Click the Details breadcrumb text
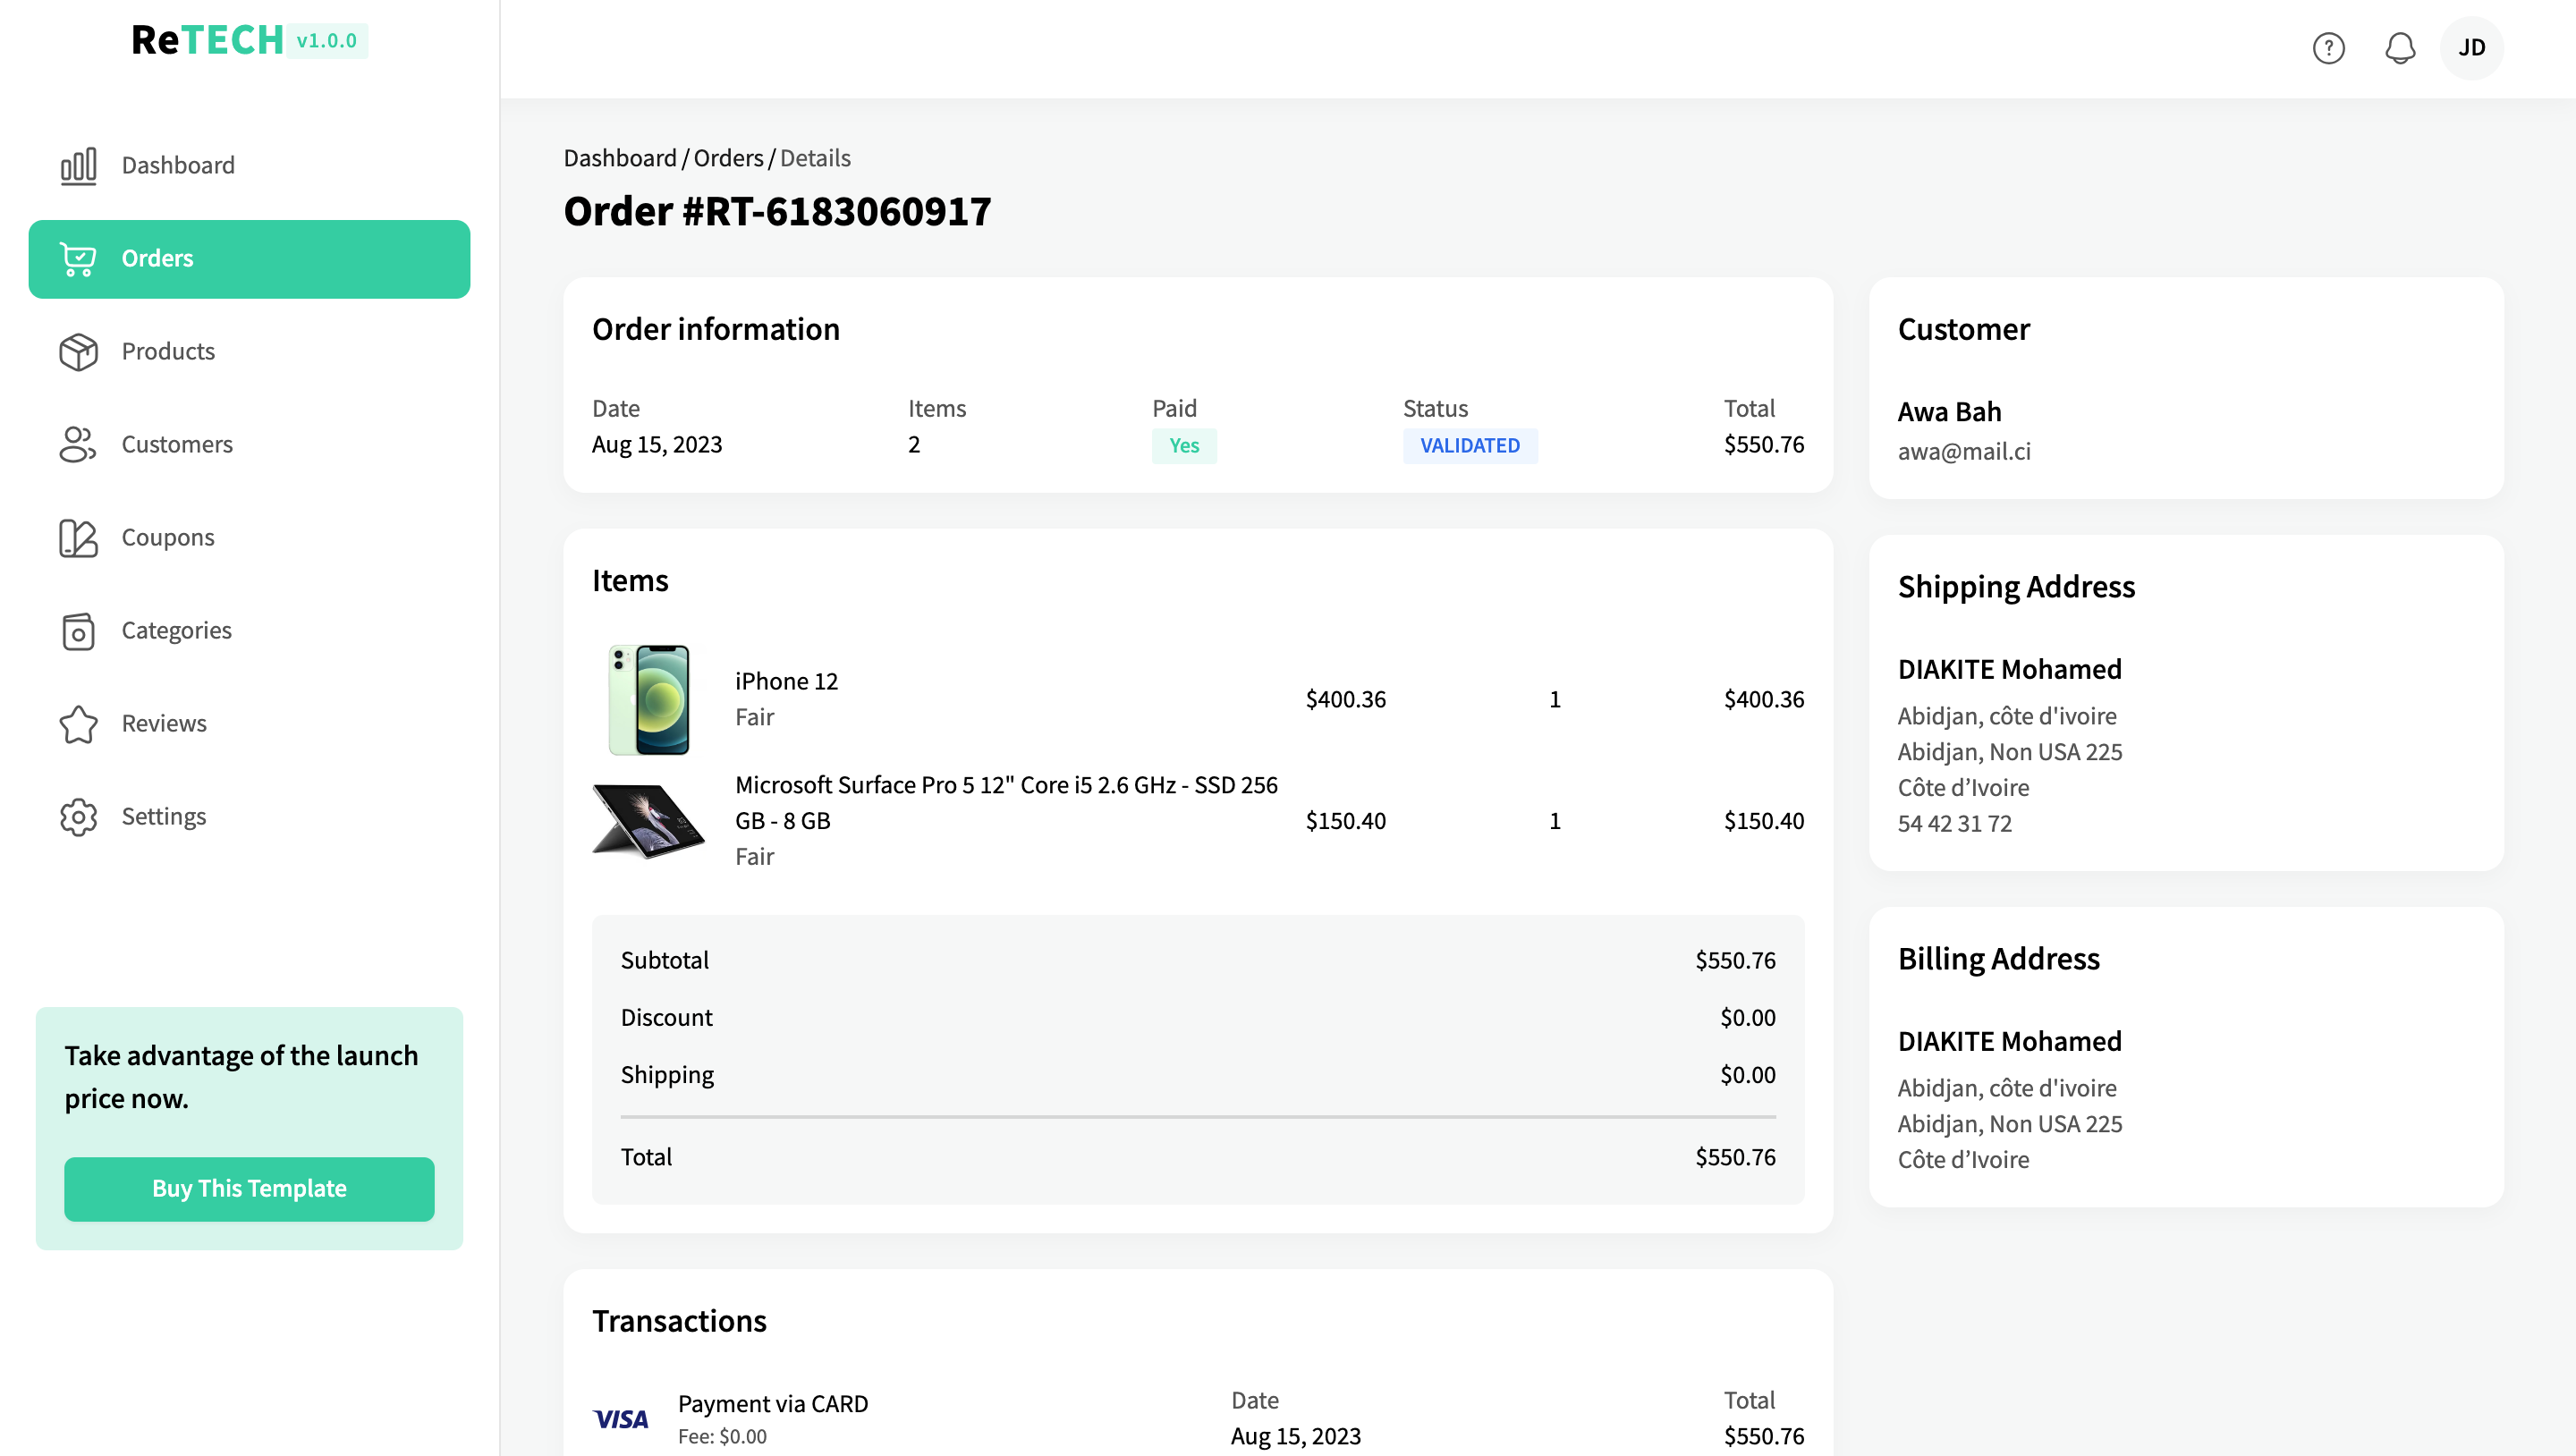The width and height of the screenshot is (2576, 1456). tap(815, 158)
